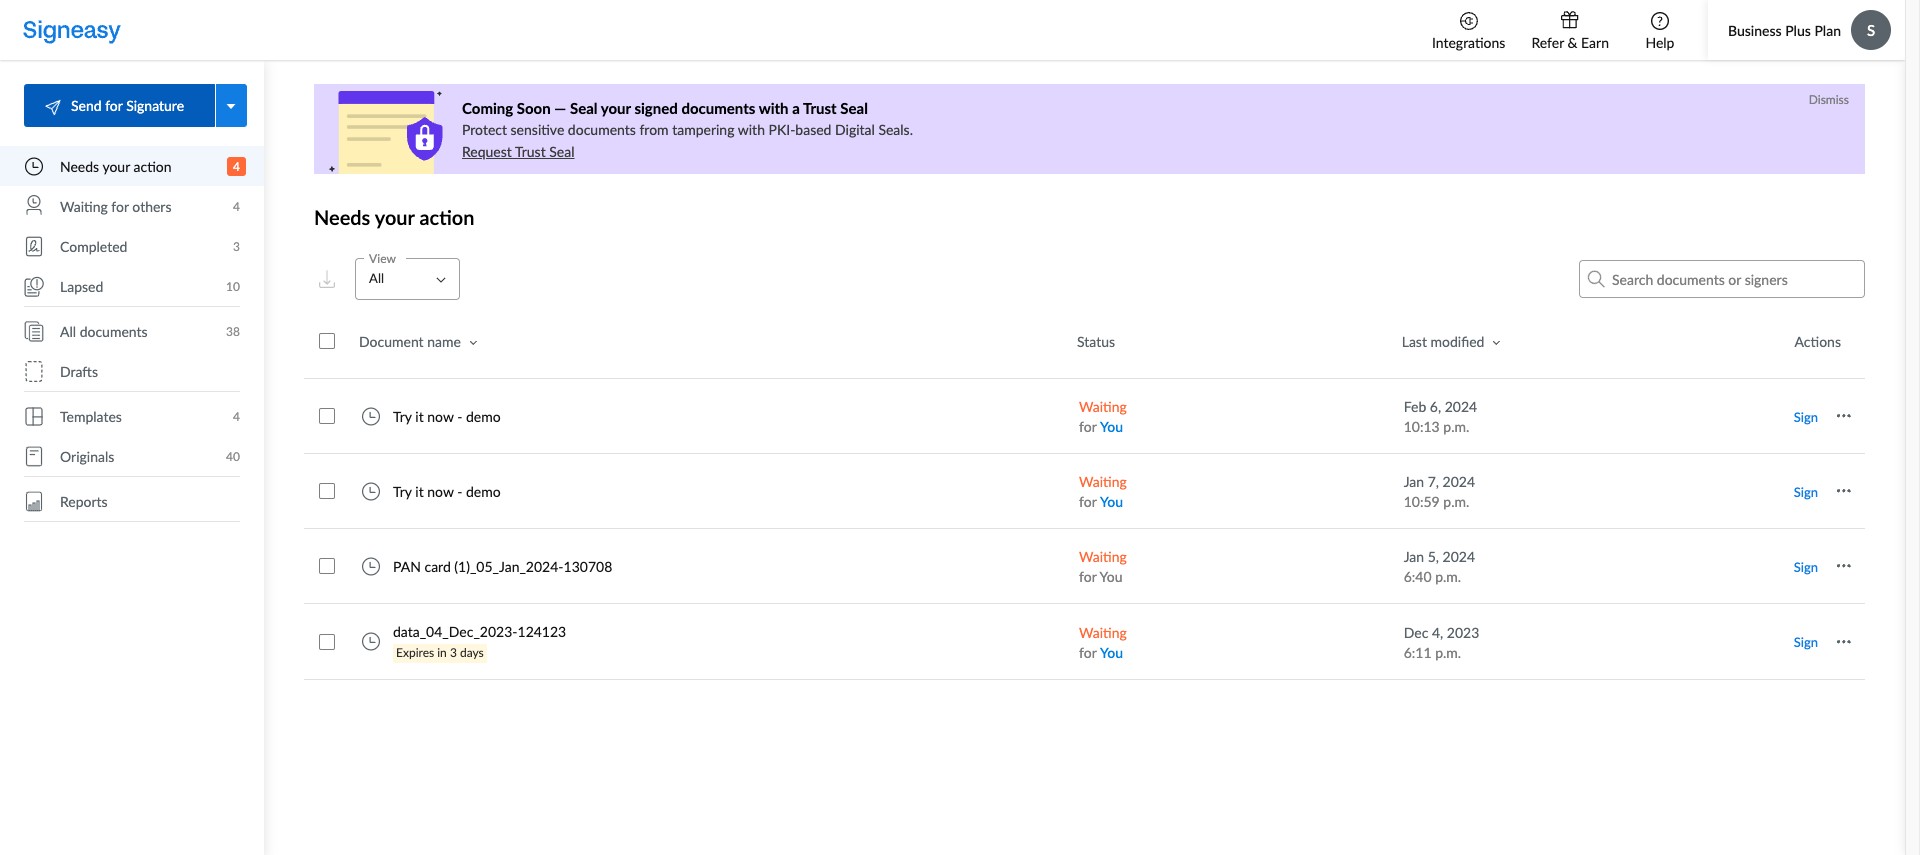The width and height of the screenshot is (1920, 855).
Task: Dismiss the Trust Seal banner
Action: [x=1828, y=100]
